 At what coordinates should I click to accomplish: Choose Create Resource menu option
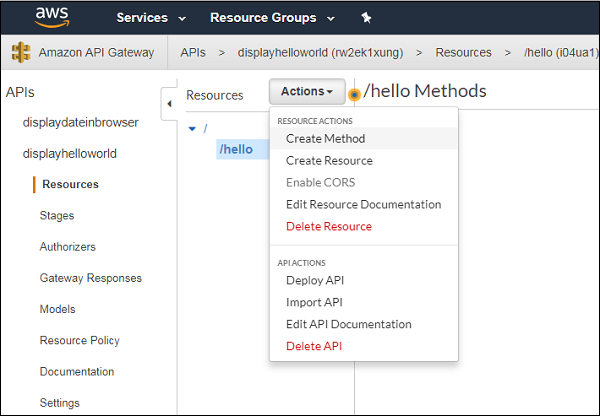click(329, 161)
